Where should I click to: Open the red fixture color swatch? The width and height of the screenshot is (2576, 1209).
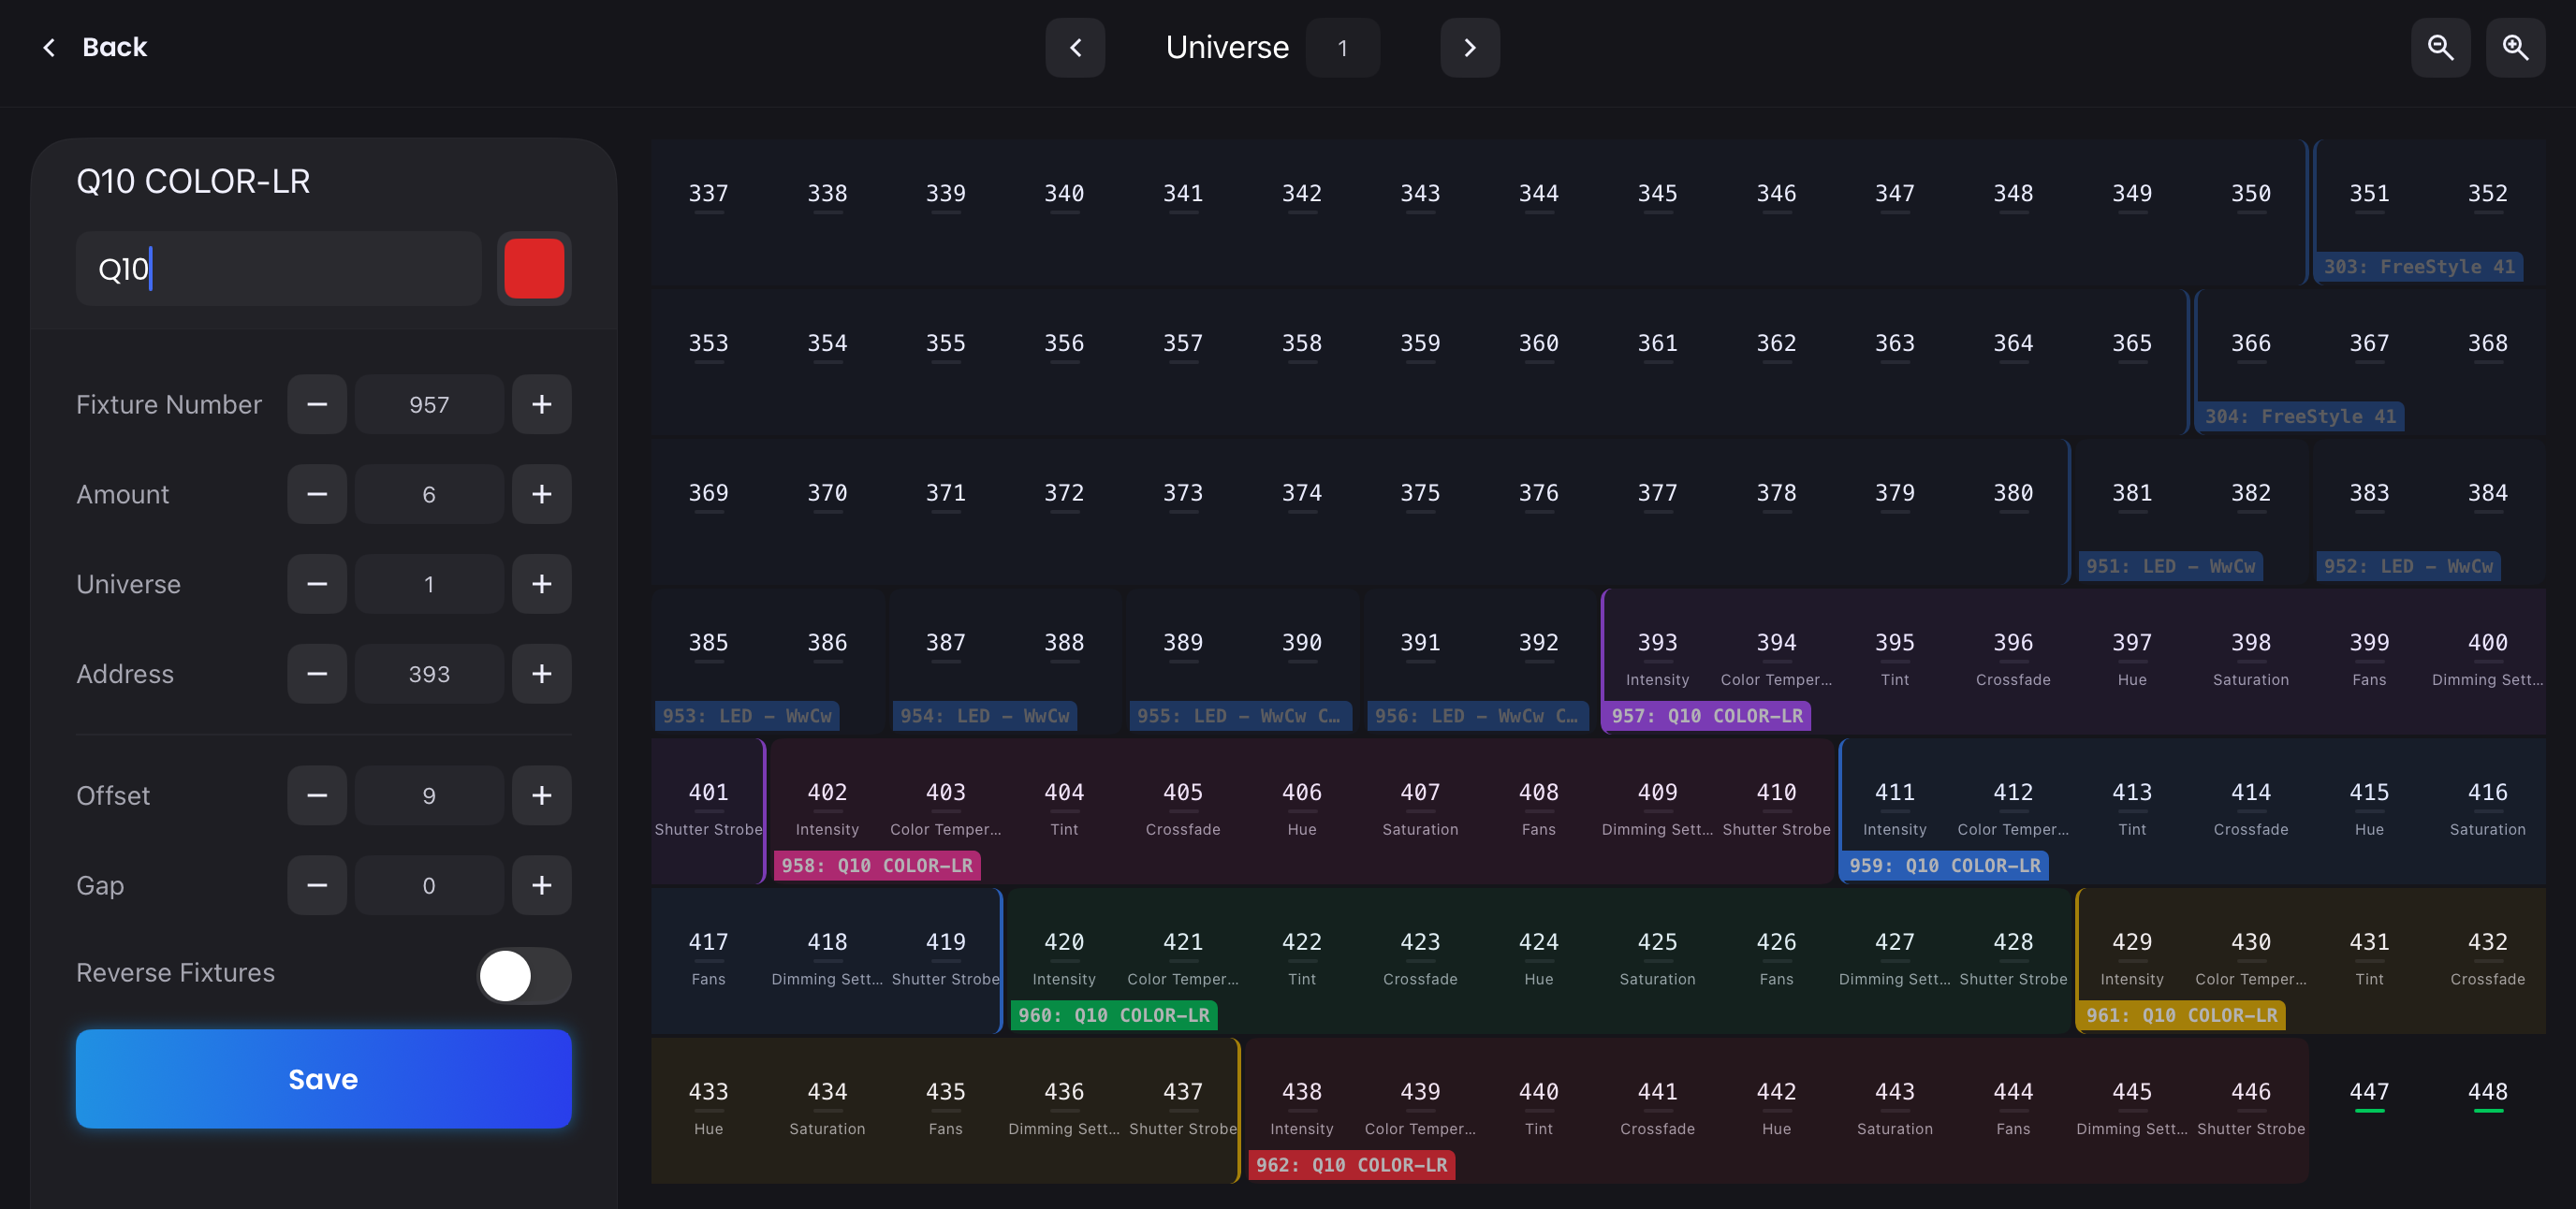tap(534, 268)
